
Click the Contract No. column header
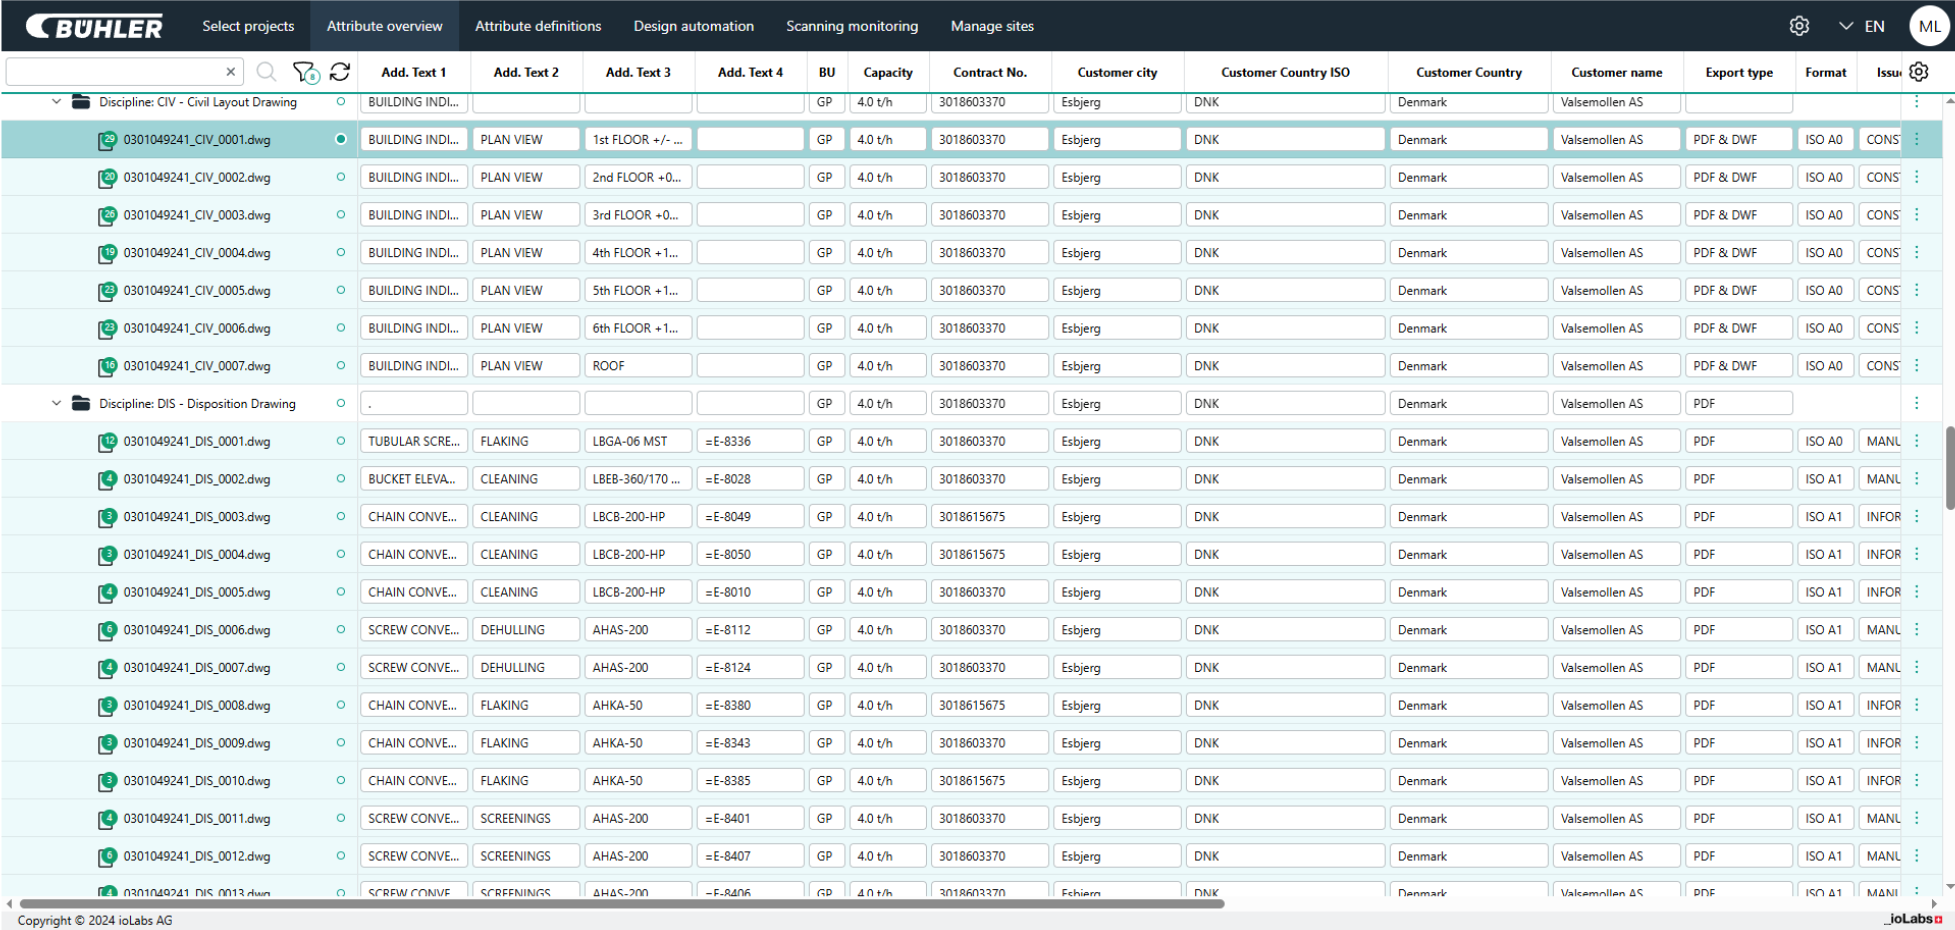989,72
